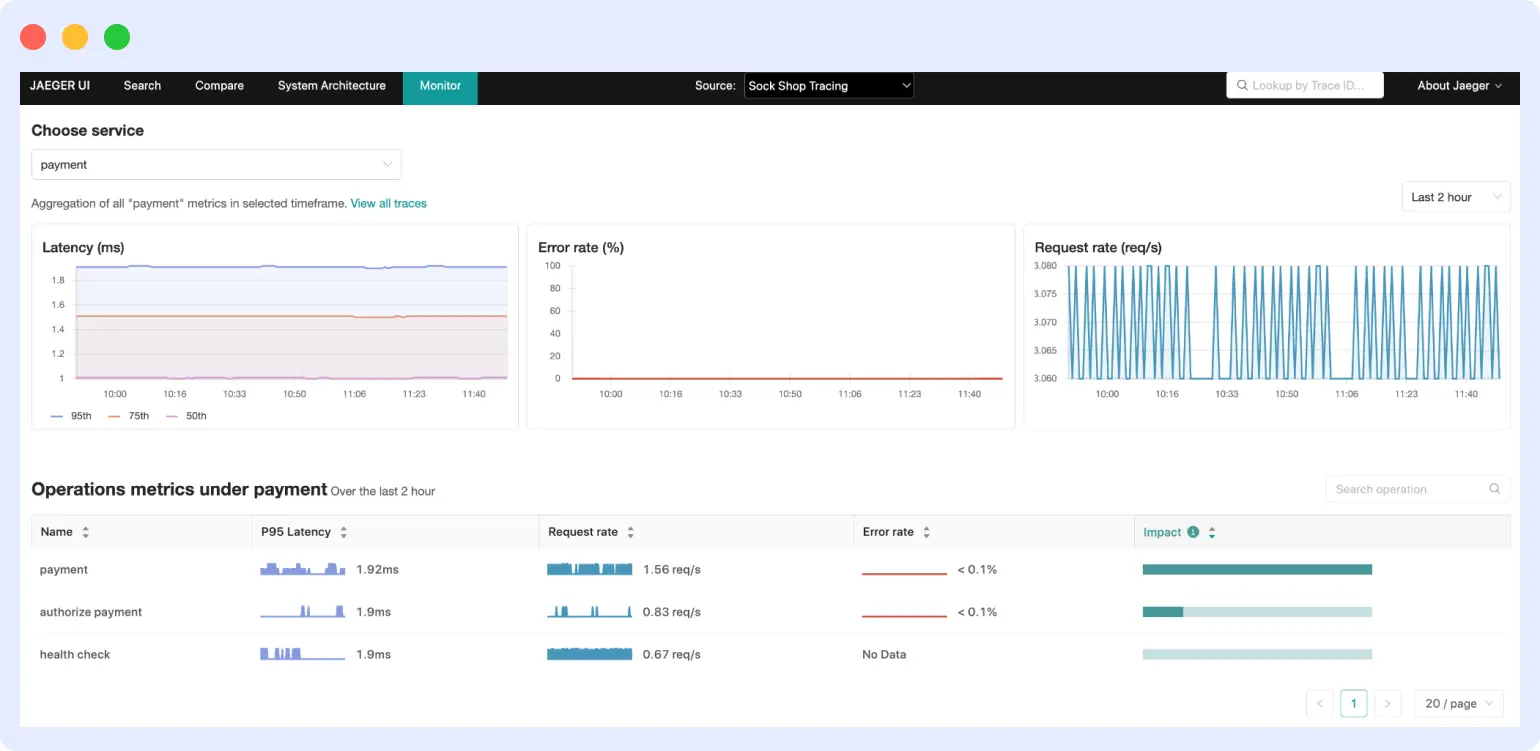Click the payment impact progress bar
This screenshot has height=751, width=1540.
1257,570
